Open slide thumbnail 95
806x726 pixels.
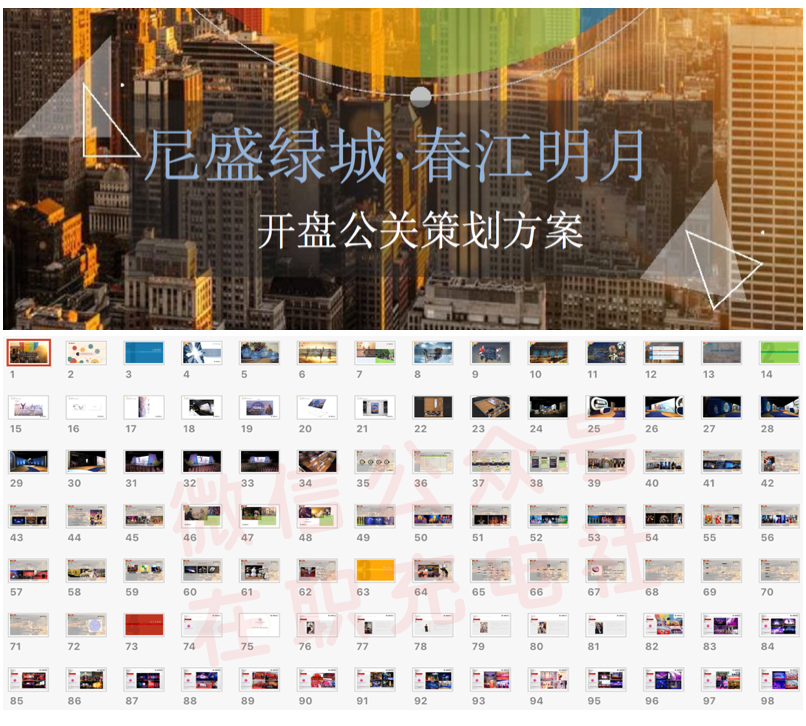pos(607,680)
